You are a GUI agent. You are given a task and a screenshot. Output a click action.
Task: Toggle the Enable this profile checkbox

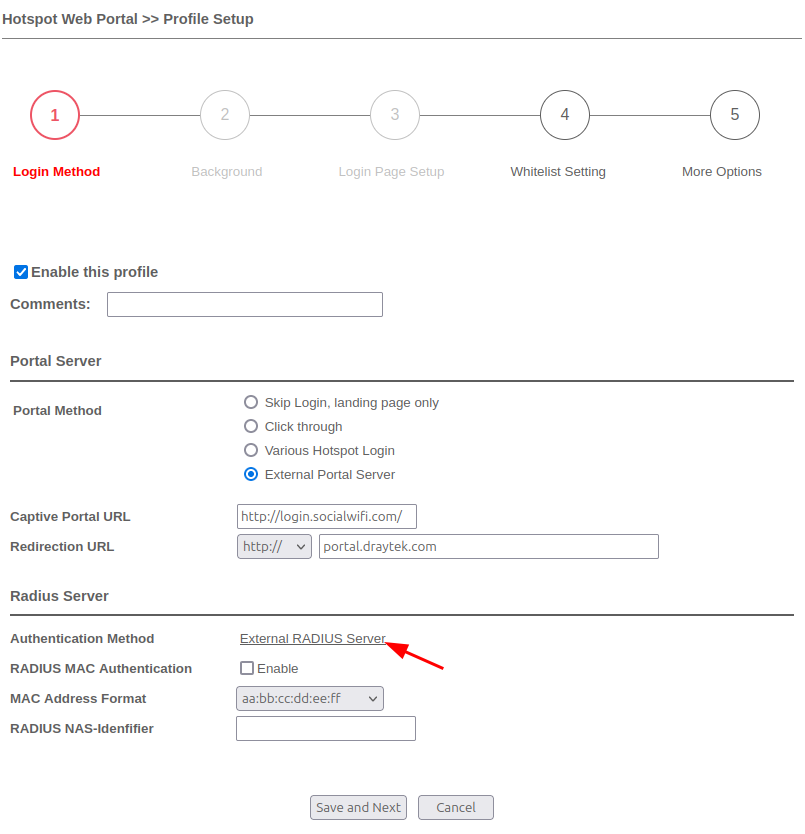[x=21, y=272]
